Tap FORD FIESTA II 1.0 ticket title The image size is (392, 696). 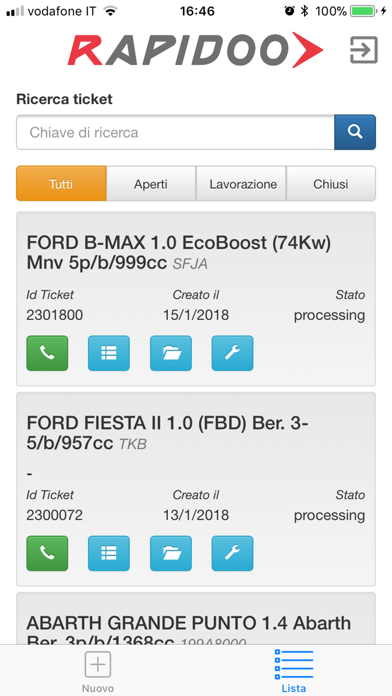point(167,433)
